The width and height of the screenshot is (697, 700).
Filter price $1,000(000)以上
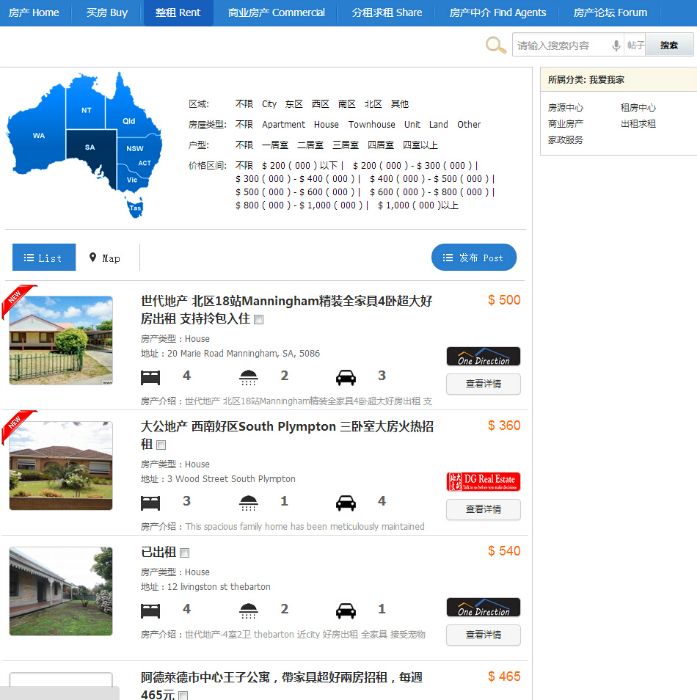point(418,205)
